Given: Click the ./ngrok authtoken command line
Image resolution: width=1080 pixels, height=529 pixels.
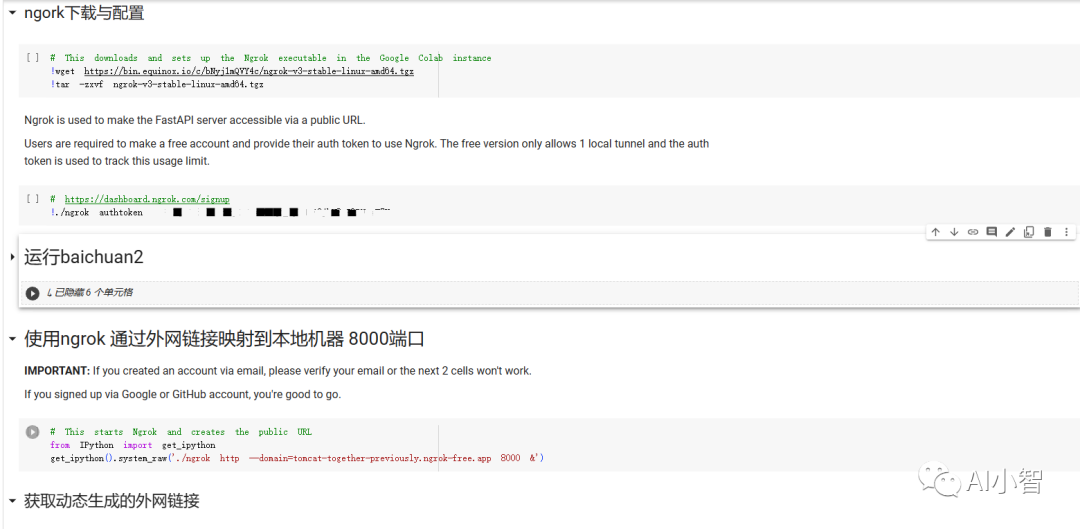Looking at the screenshot, I should point(220,212).
